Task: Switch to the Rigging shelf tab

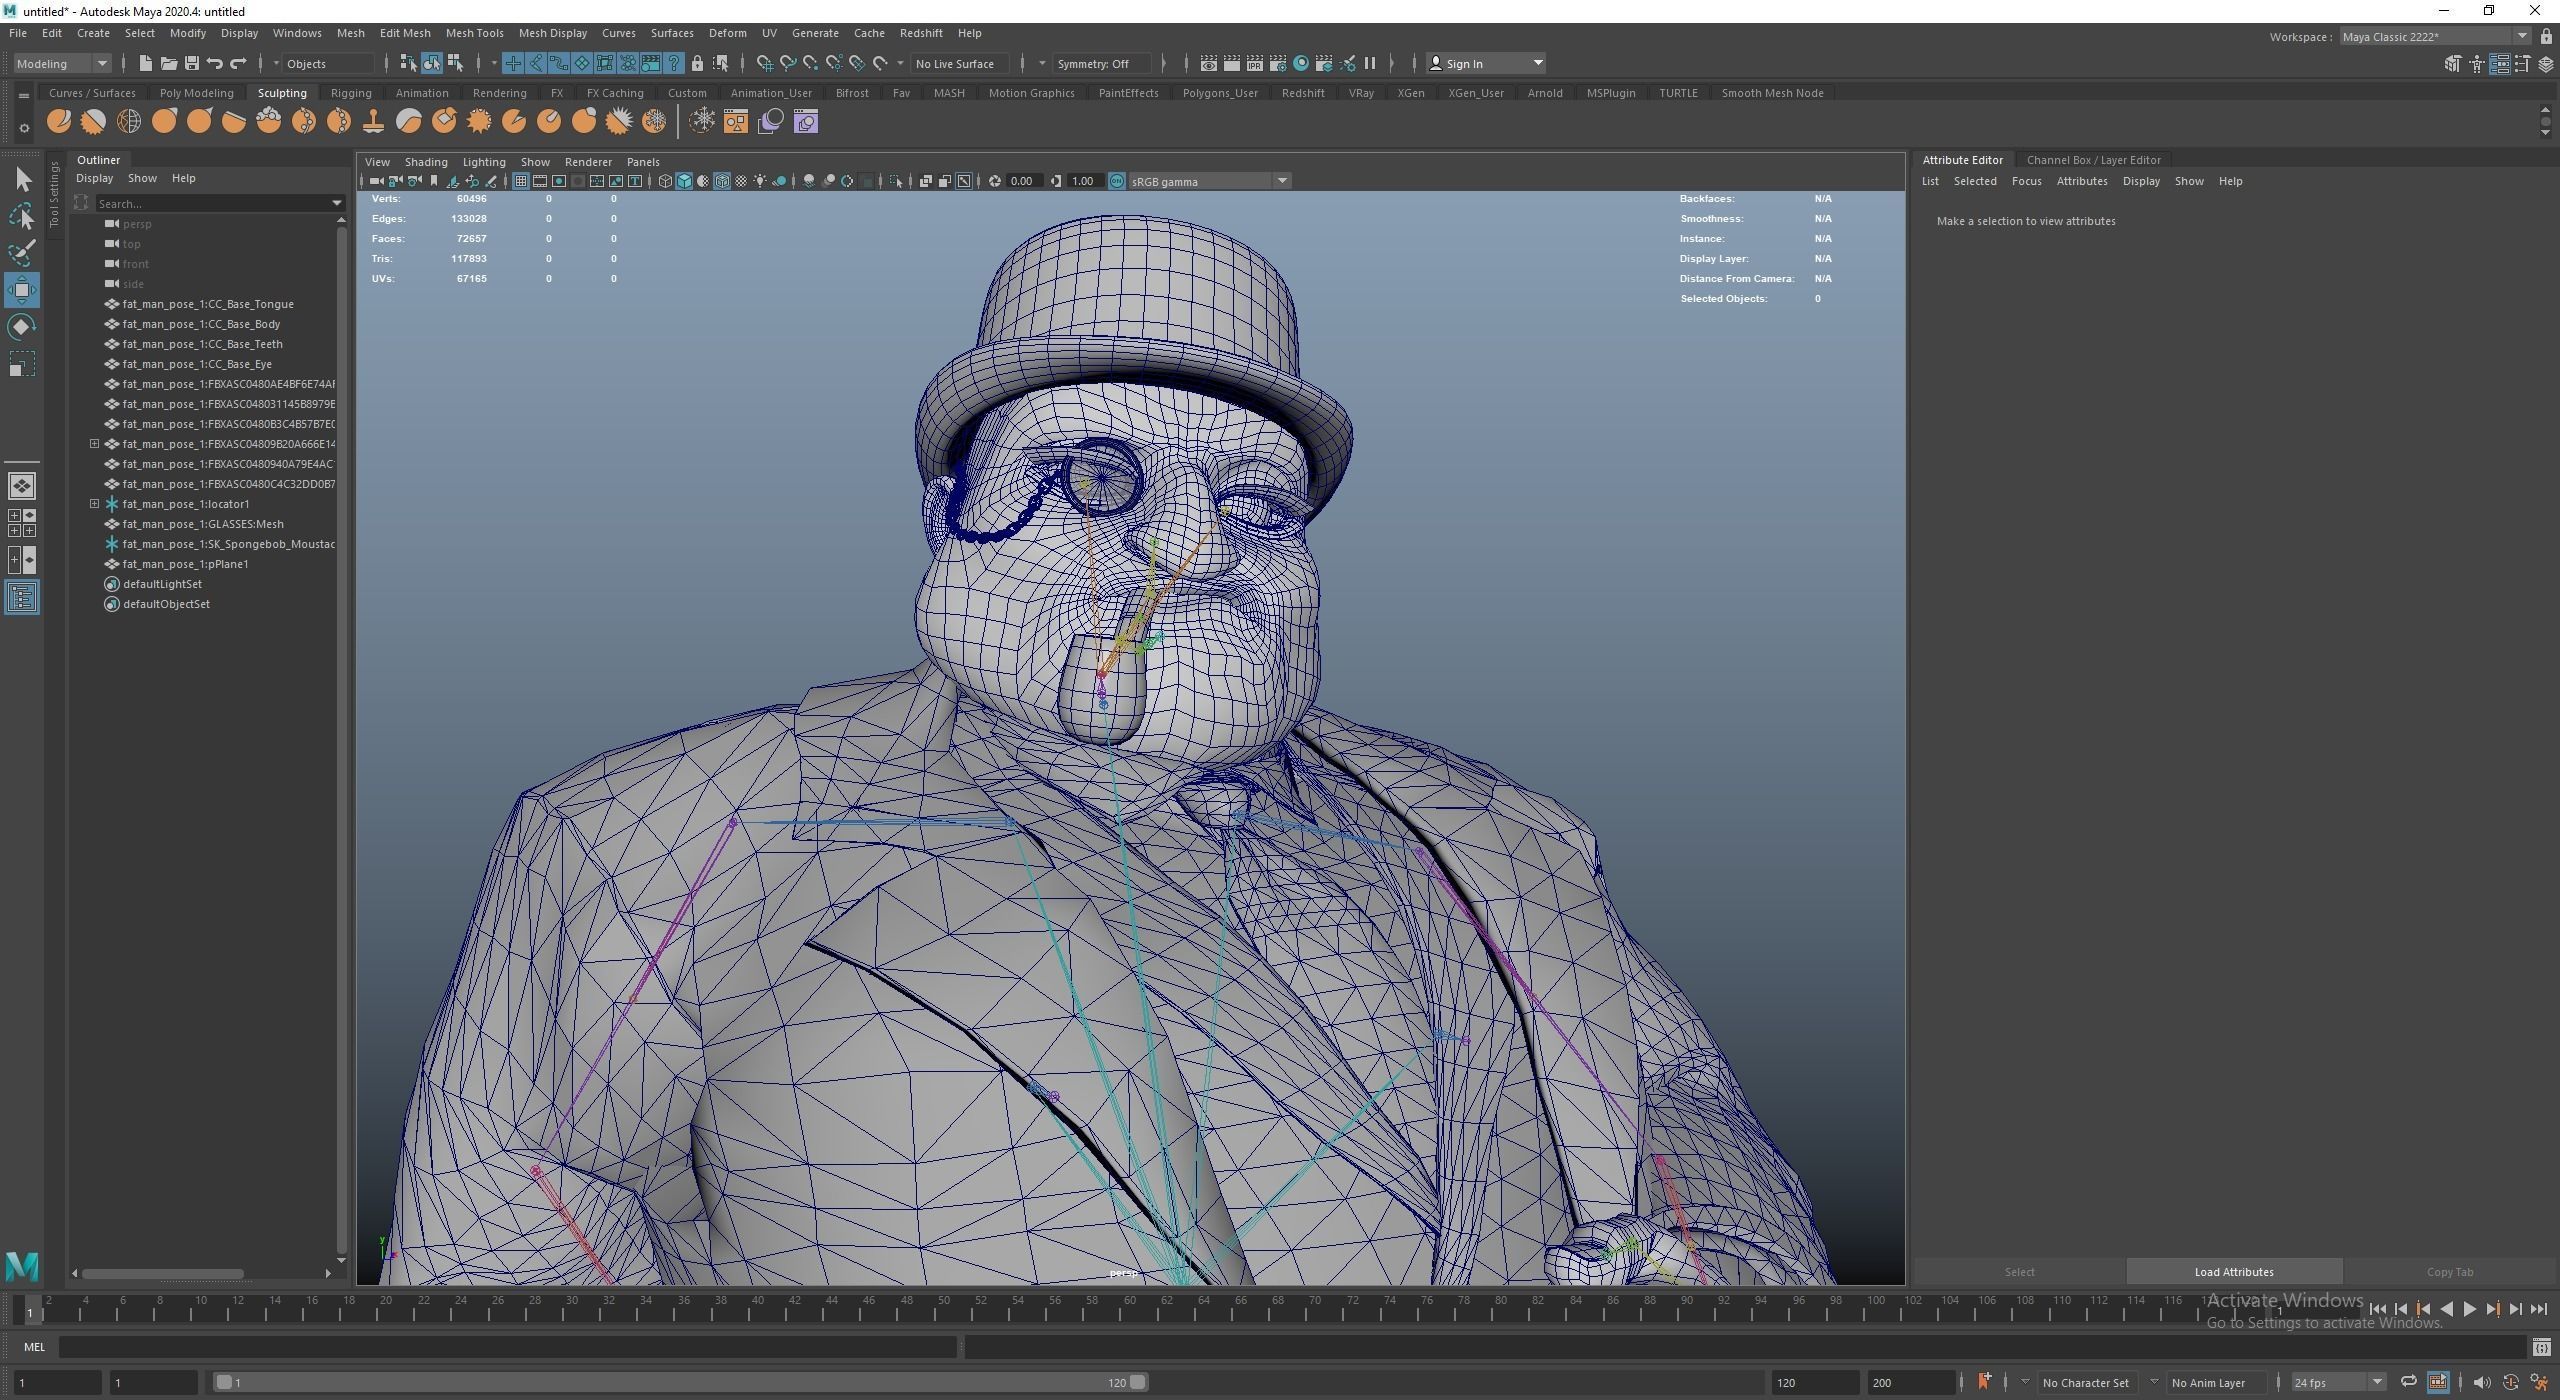Action: [x=350, y=93]
